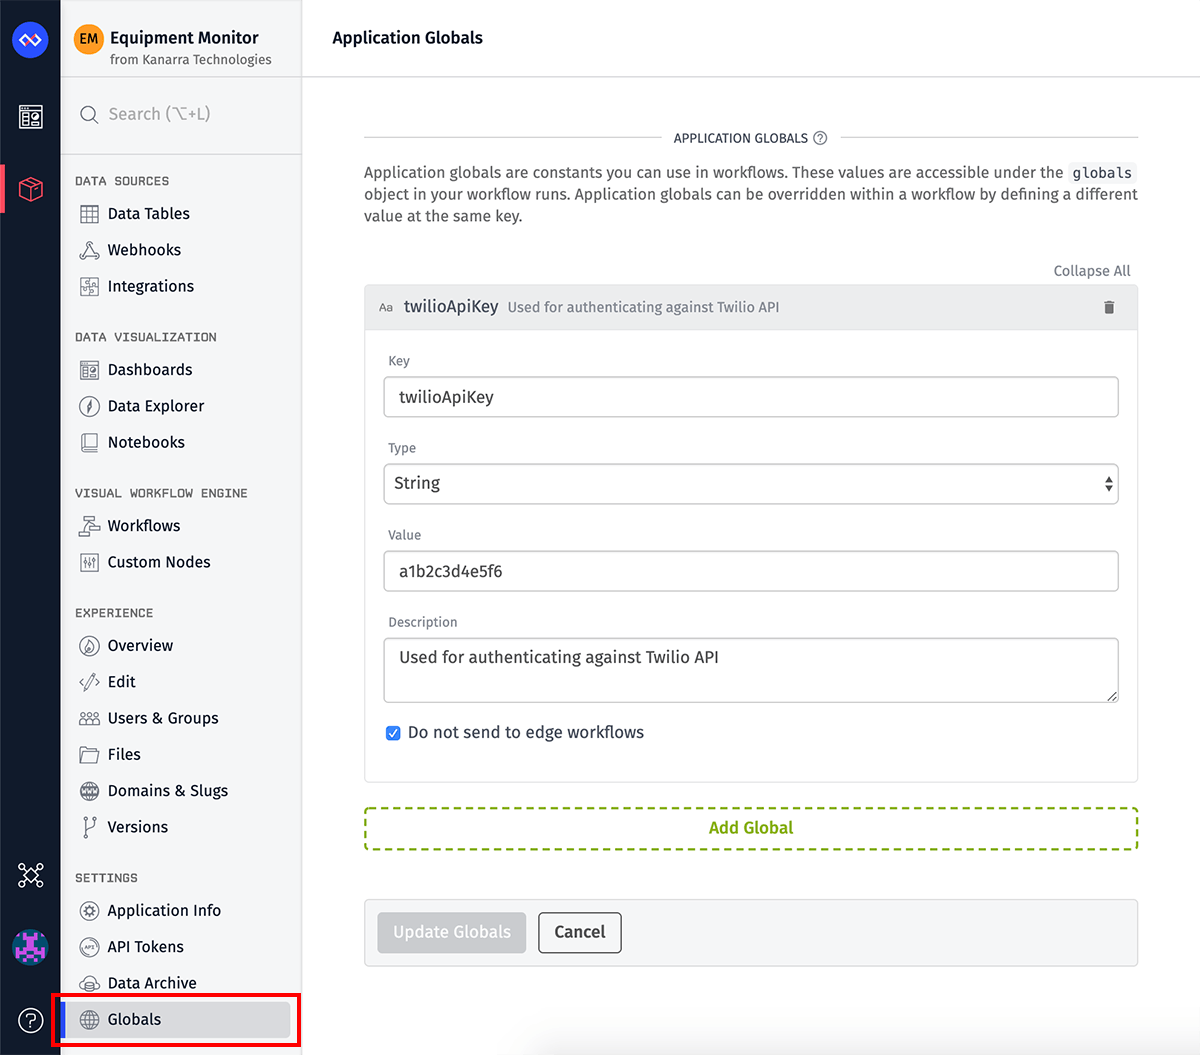Click the Data Archive label
The width and height of the screenshot is (1200, 1055).
[152, 983]
